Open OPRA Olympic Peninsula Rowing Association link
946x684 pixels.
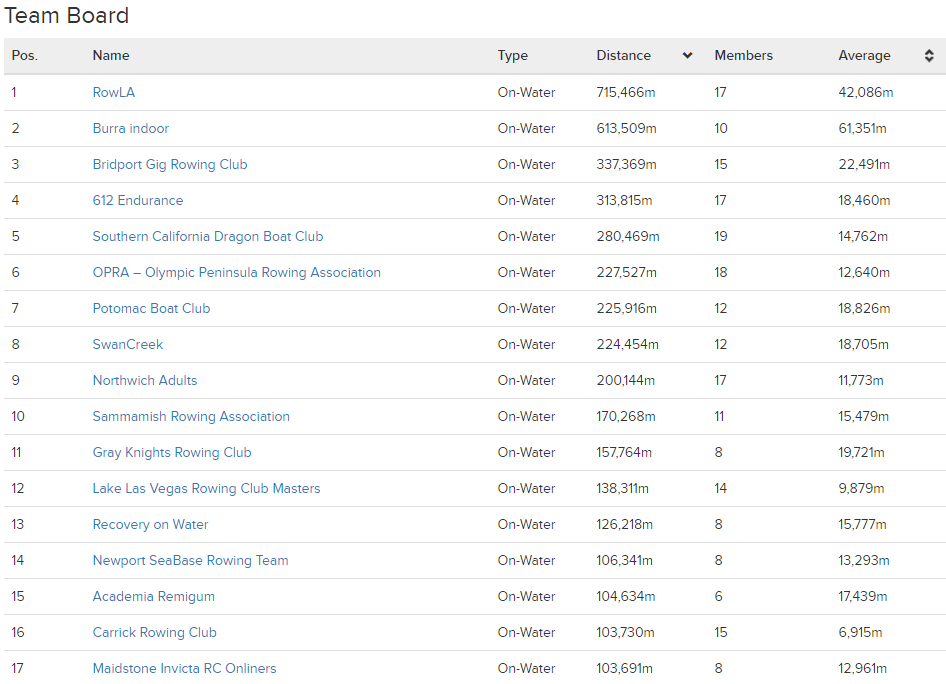(236, 272)
